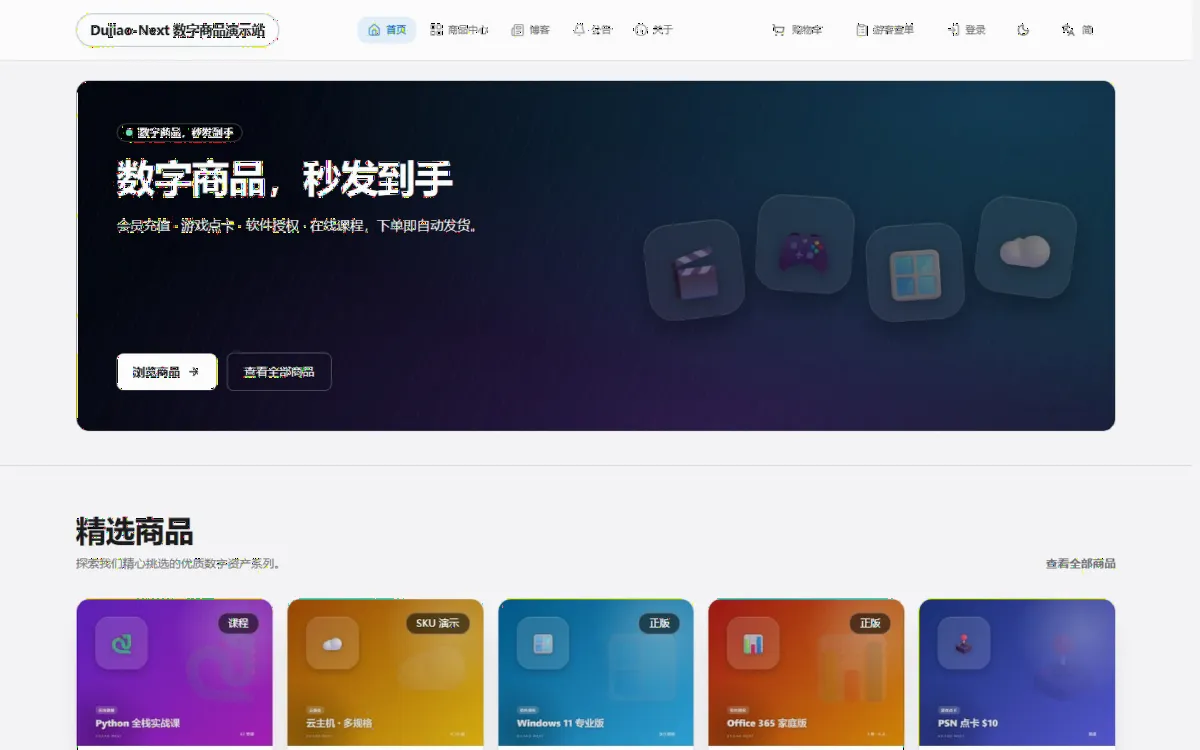Click the 正版 badge on Windows 11 card
The width and height of the screenshot is (1200, 750).
659,623
